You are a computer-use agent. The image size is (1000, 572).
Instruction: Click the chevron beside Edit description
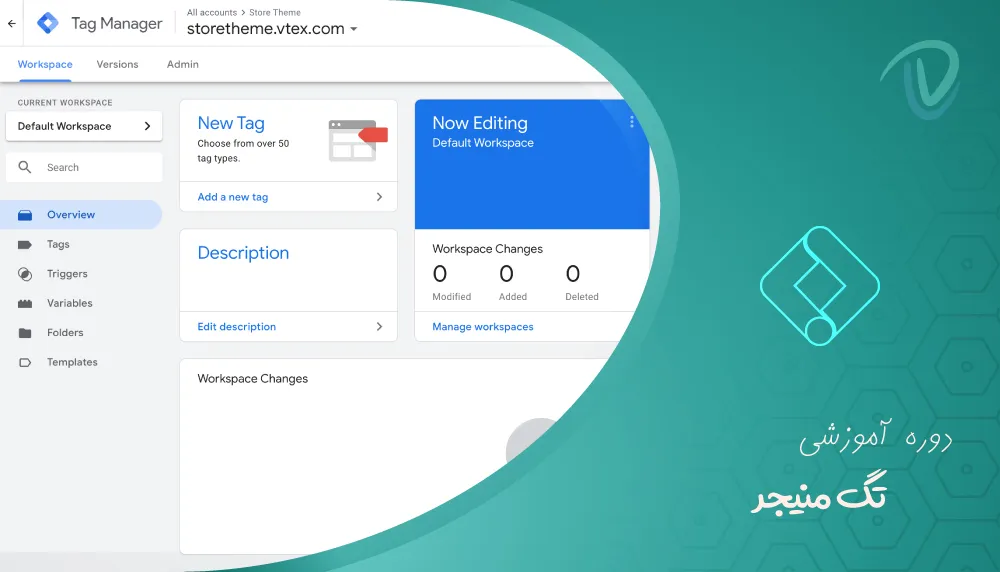[x=379, y=326]
